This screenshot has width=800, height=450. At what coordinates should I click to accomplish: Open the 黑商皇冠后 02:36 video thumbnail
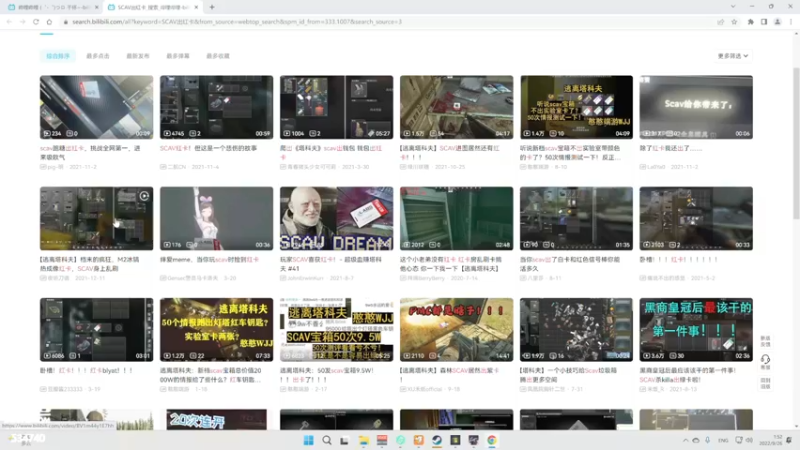[696, 330]
